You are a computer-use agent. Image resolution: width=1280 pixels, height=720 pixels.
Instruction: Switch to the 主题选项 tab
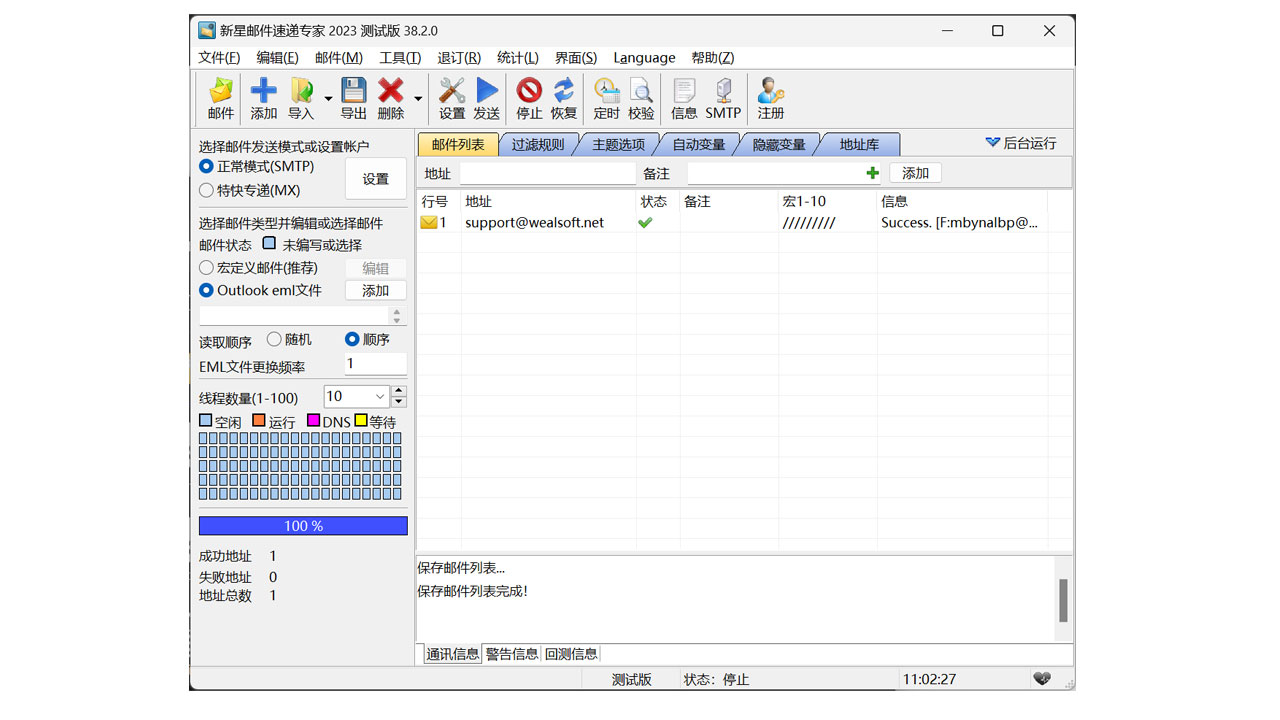(619, 145)
